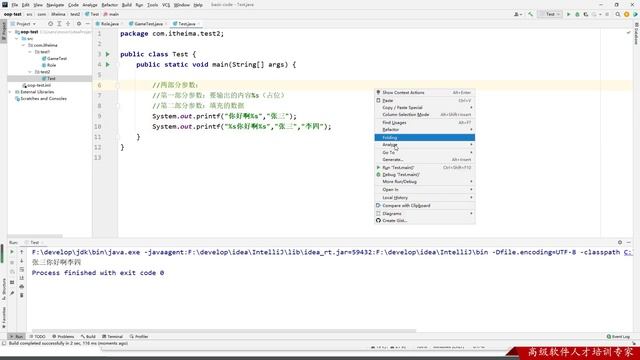Open the Test run configuration dropdown

[x=550, y=14]
